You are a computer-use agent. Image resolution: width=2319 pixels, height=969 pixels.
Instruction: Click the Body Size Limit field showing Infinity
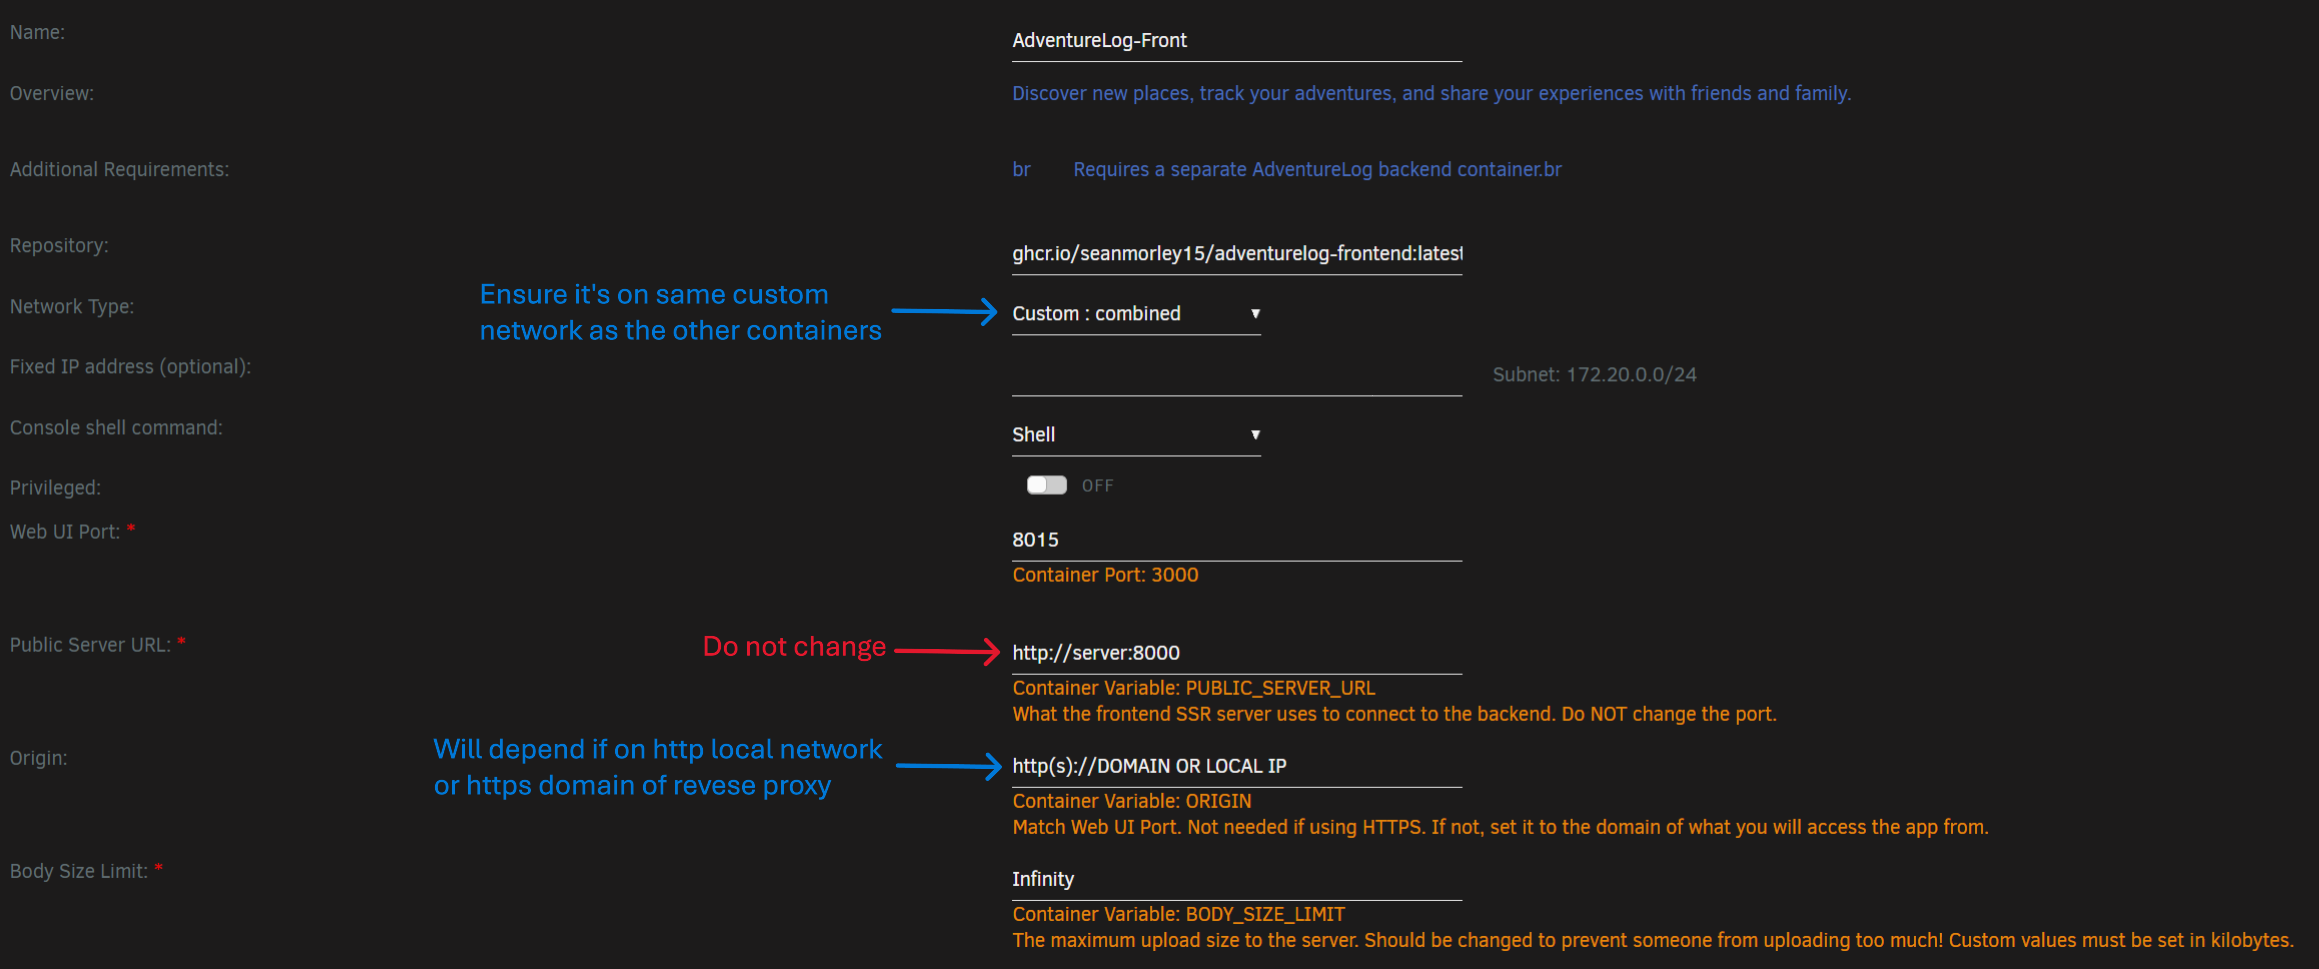(1235, 879)
